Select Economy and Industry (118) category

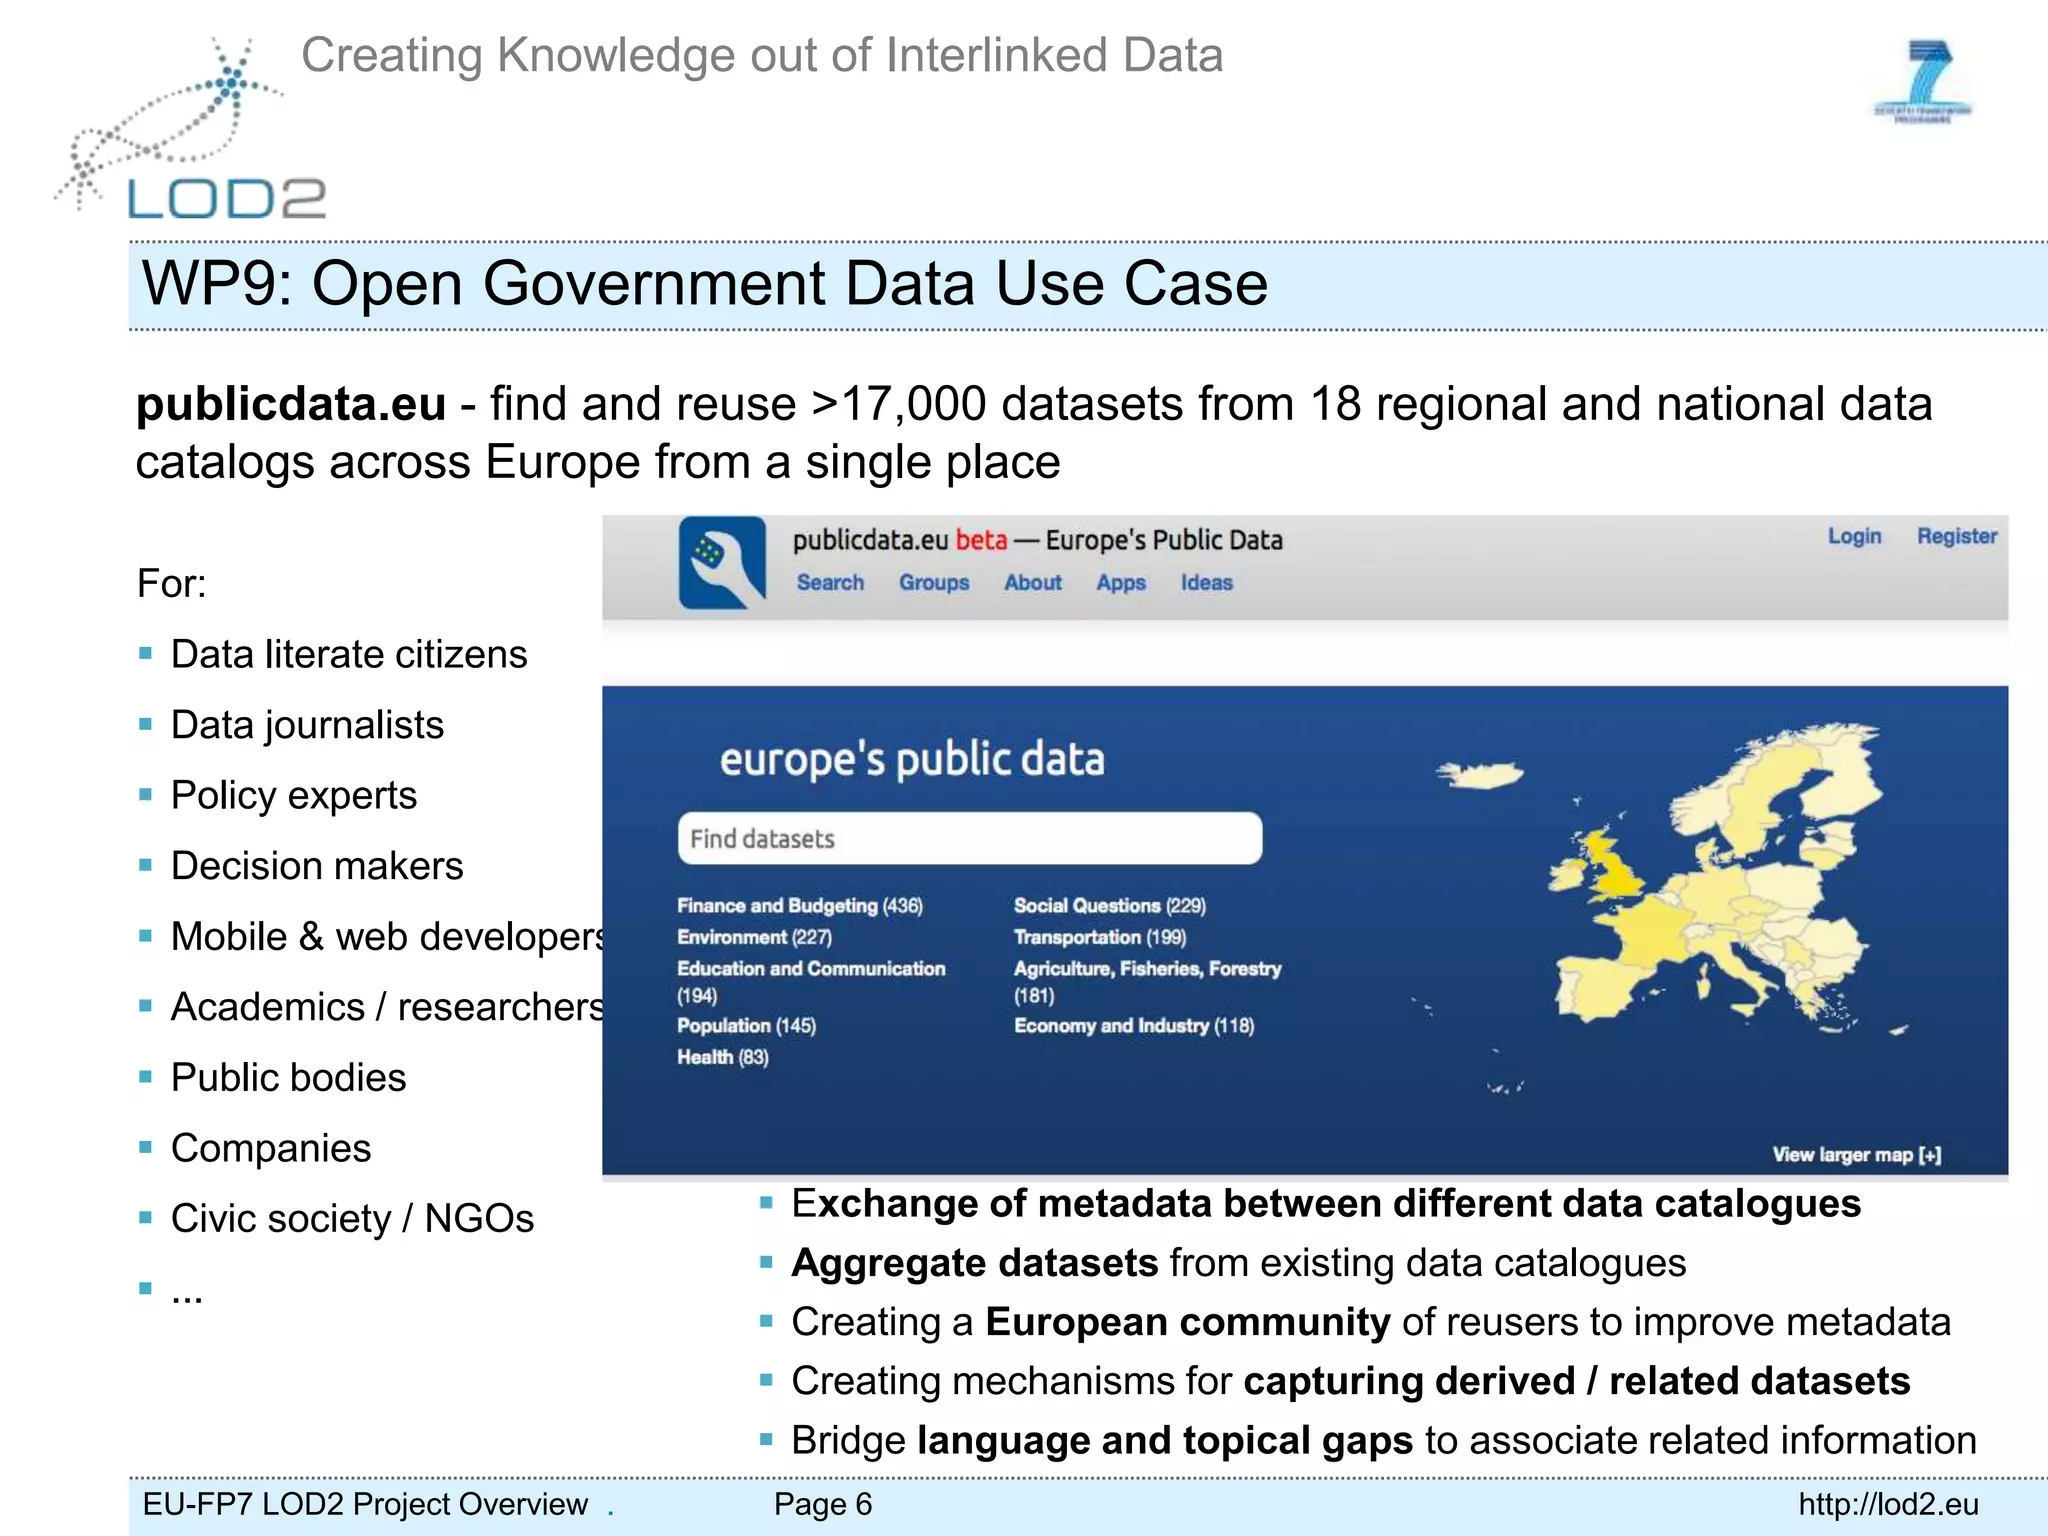[x=1134, y=1026]
